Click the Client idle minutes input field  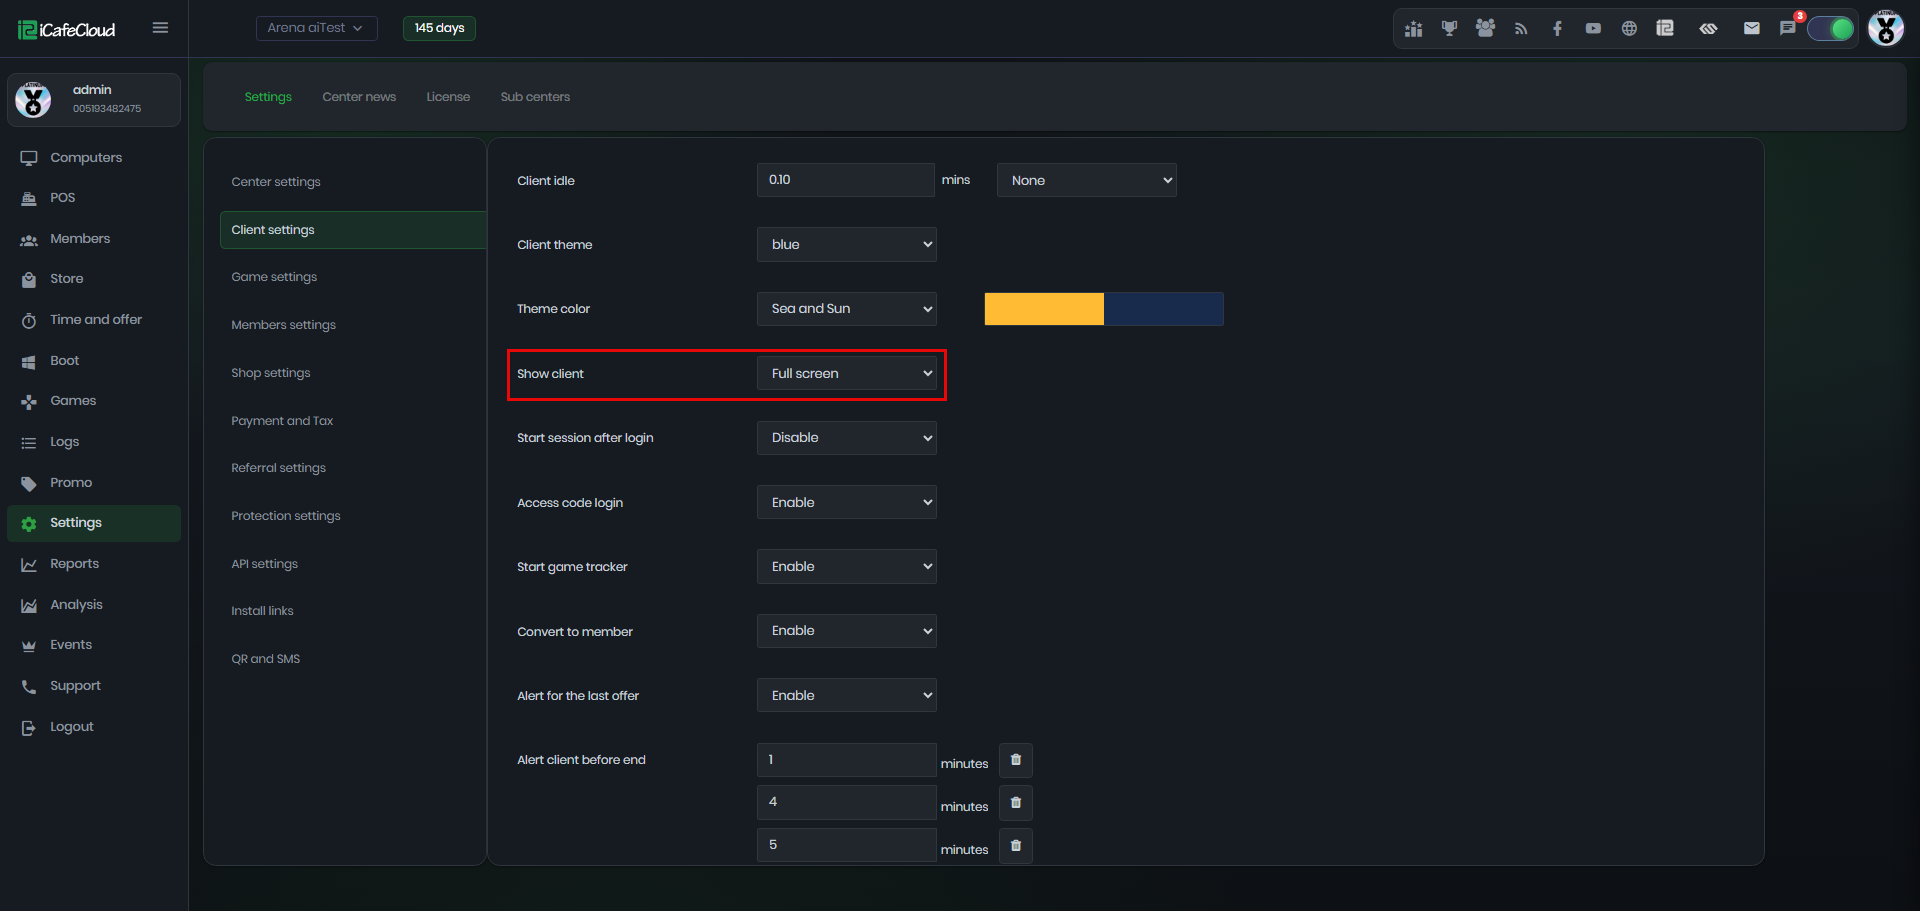[846, 180]
